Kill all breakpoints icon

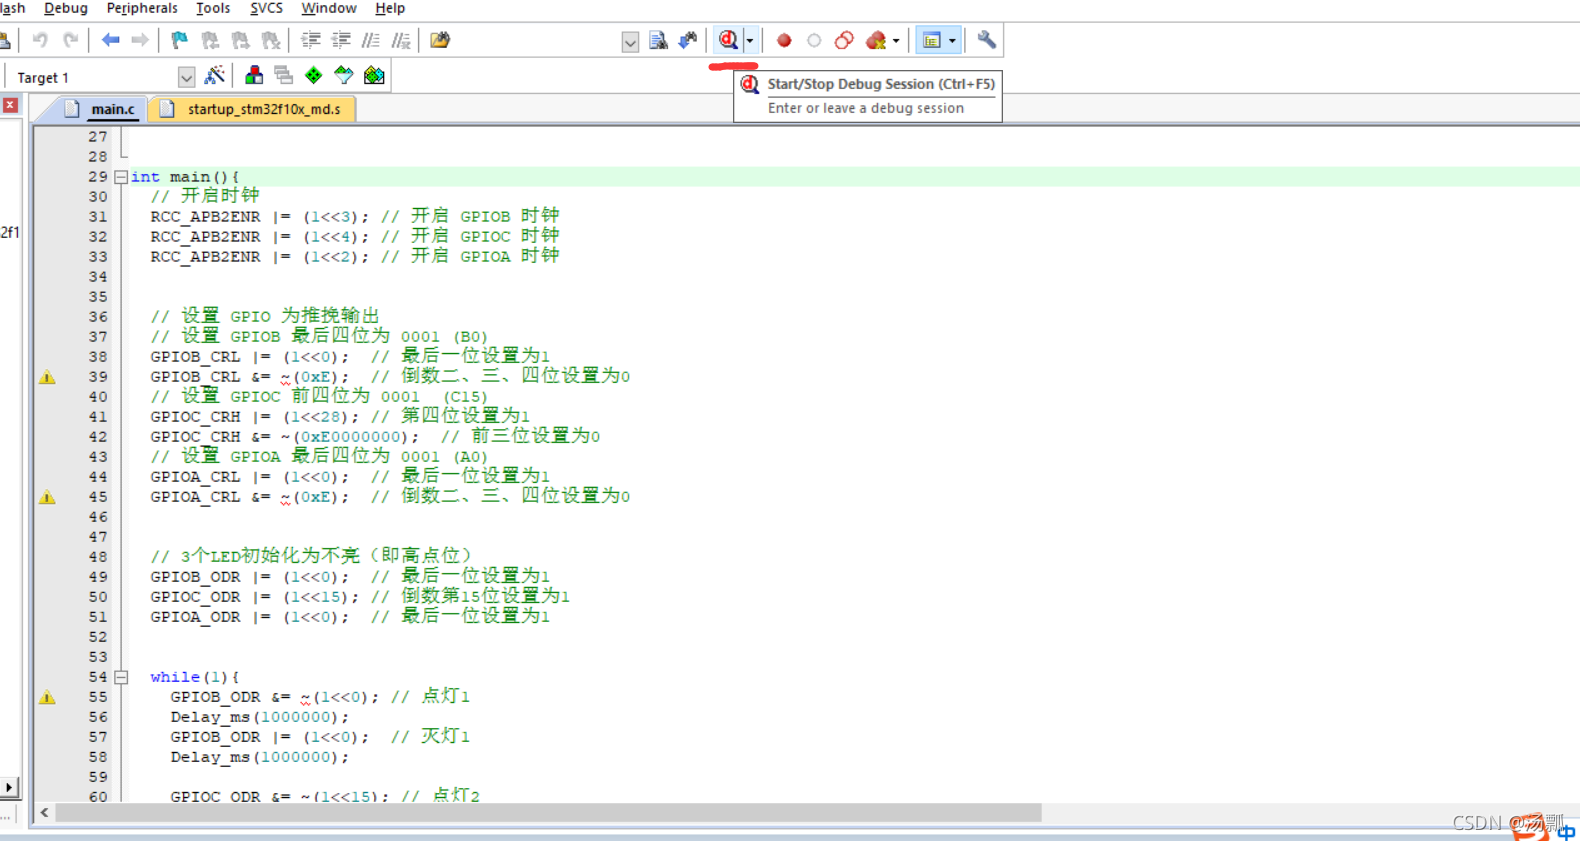[876, 40]
